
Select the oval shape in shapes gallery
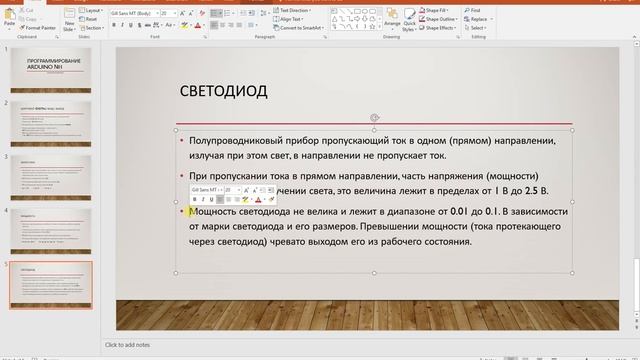coord(365,11)
